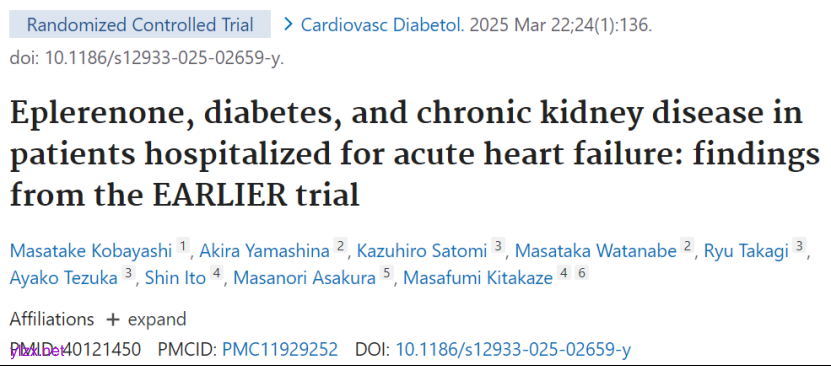Open author Ayako Tezuka
The image size is (831, 366).
point(64,278)
